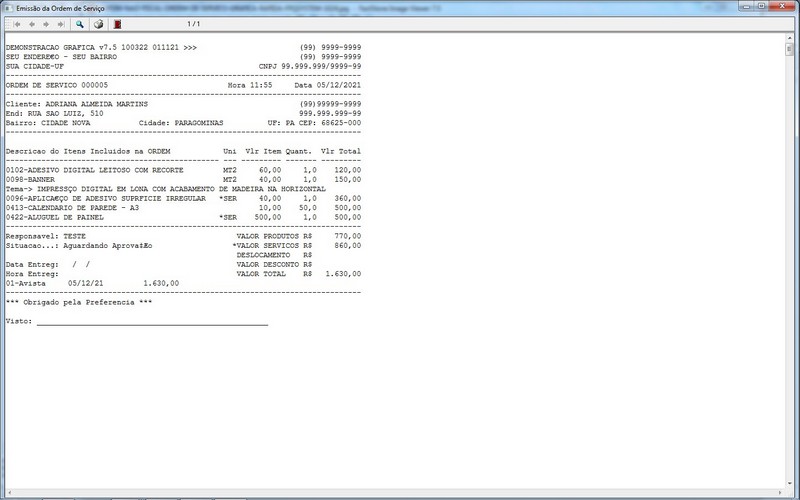Click the CEP: 68625-000 text
800x500 pixels.
pyautogui.click(x=330, y=123)
